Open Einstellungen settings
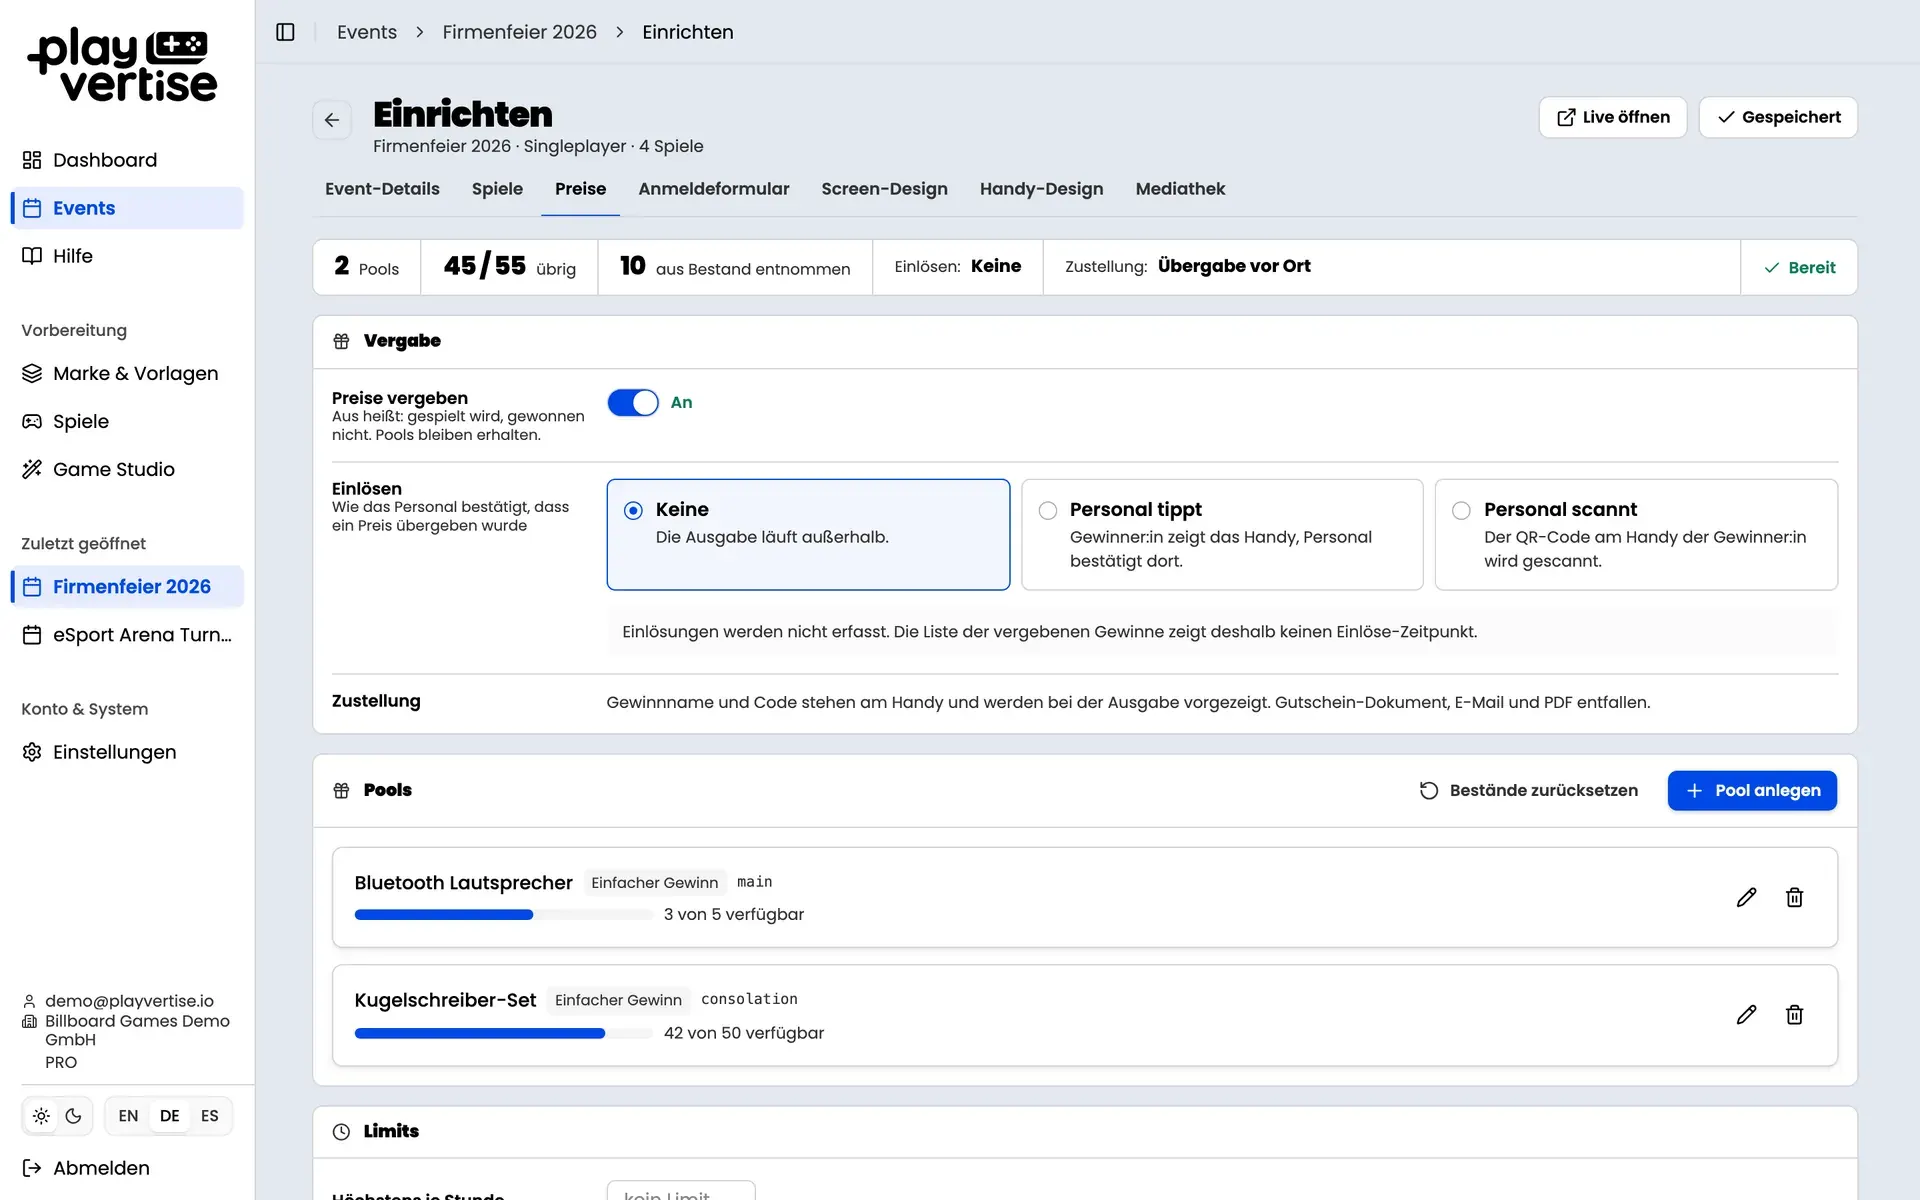This screenshot has height=1200, width=1920. 127,752
